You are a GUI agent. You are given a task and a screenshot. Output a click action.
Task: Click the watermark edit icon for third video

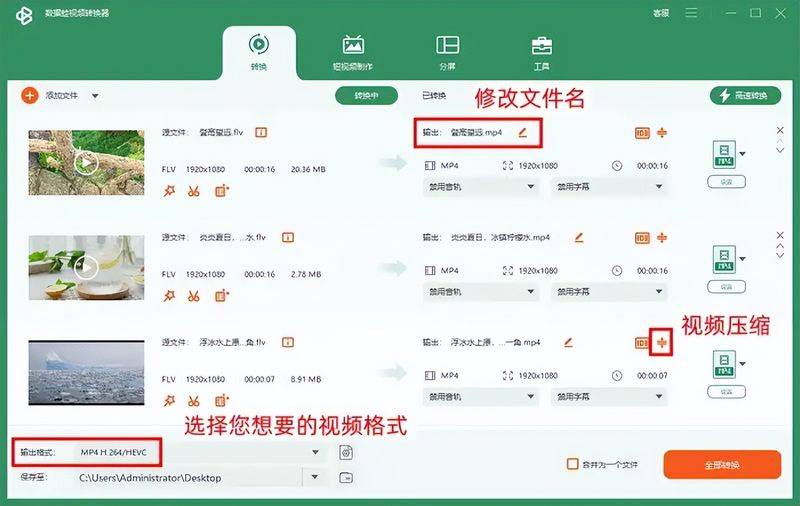[221, 401]
